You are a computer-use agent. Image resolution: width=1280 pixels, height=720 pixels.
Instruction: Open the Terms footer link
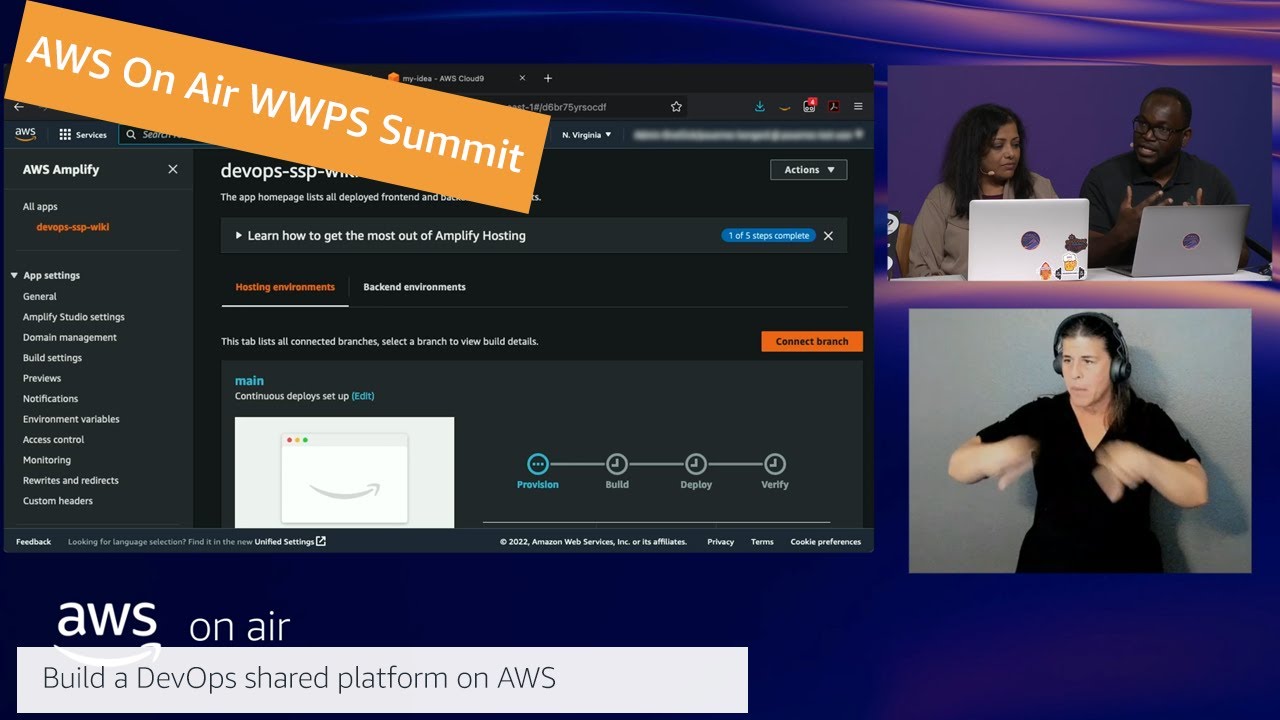coord(762,542)
